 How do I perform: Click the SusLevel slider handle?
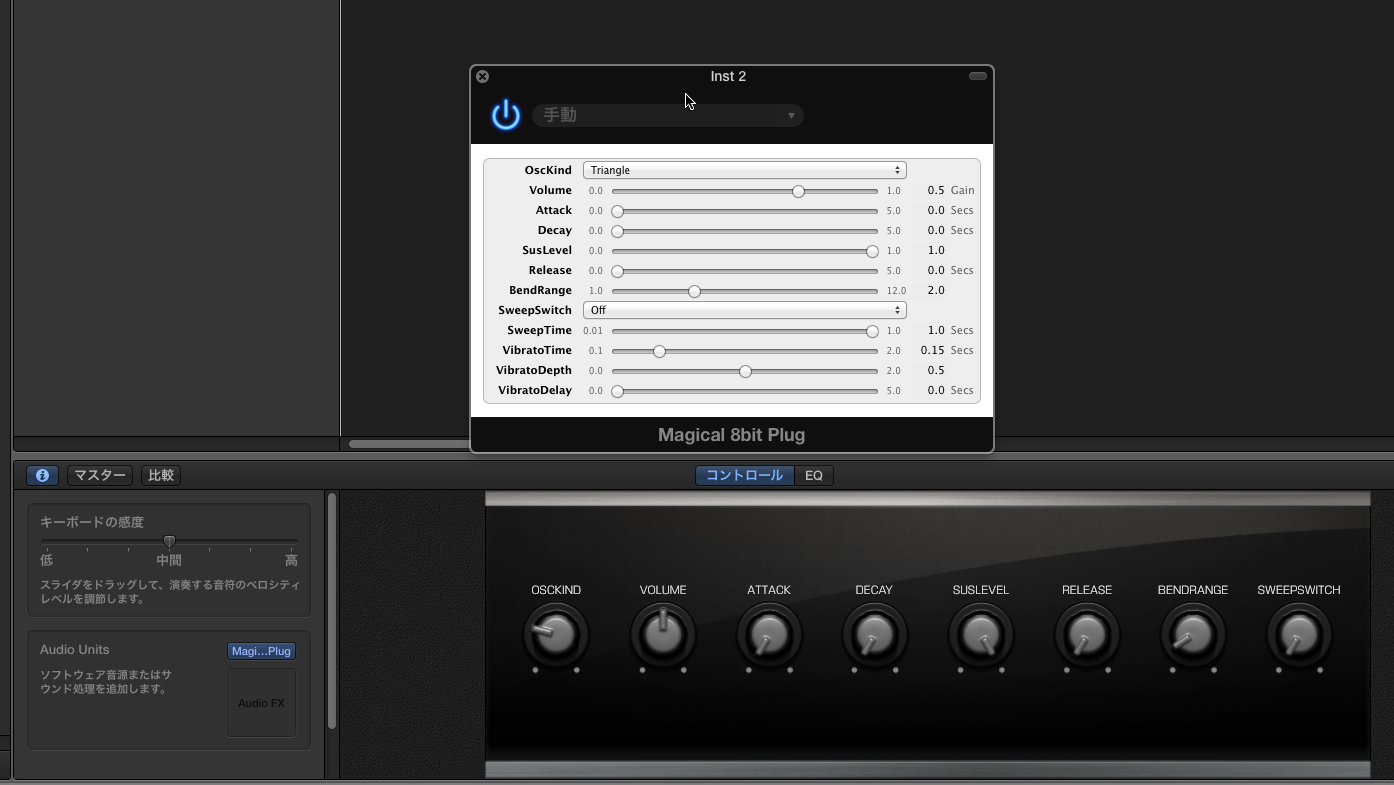point(872,251)
